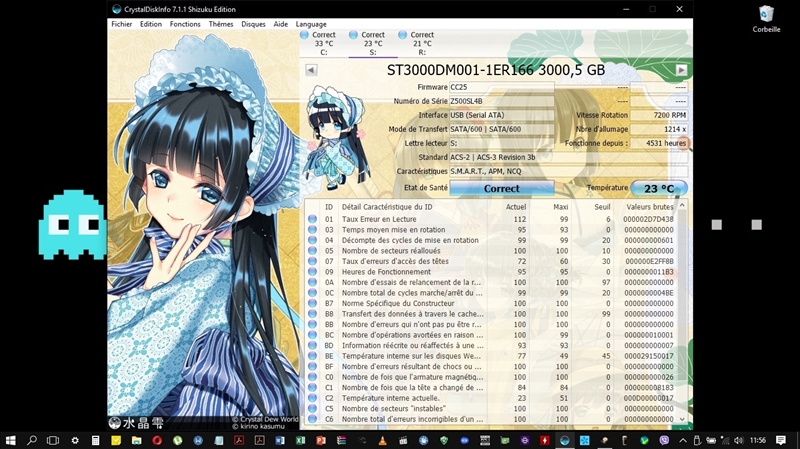The height and width of the screenshot is (449, 800).
Task: Click the active CrystalDiskInfo taskbar icon
Action: click(x=564, y=440)
